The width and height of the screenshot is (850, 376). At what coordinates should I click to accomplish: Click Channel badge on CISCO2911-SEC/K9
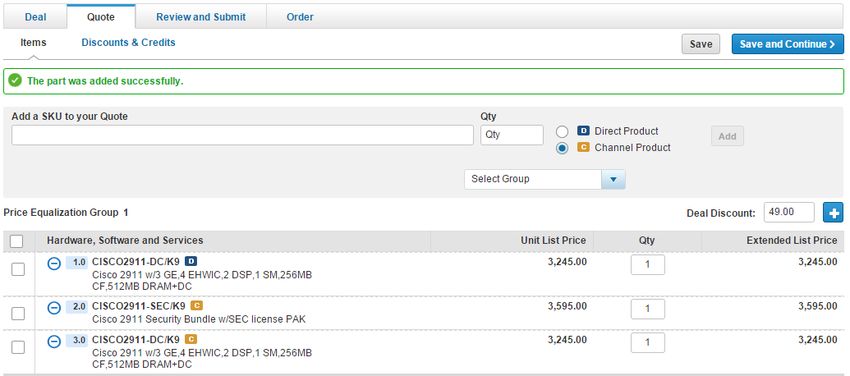click(x=197, y=306)
